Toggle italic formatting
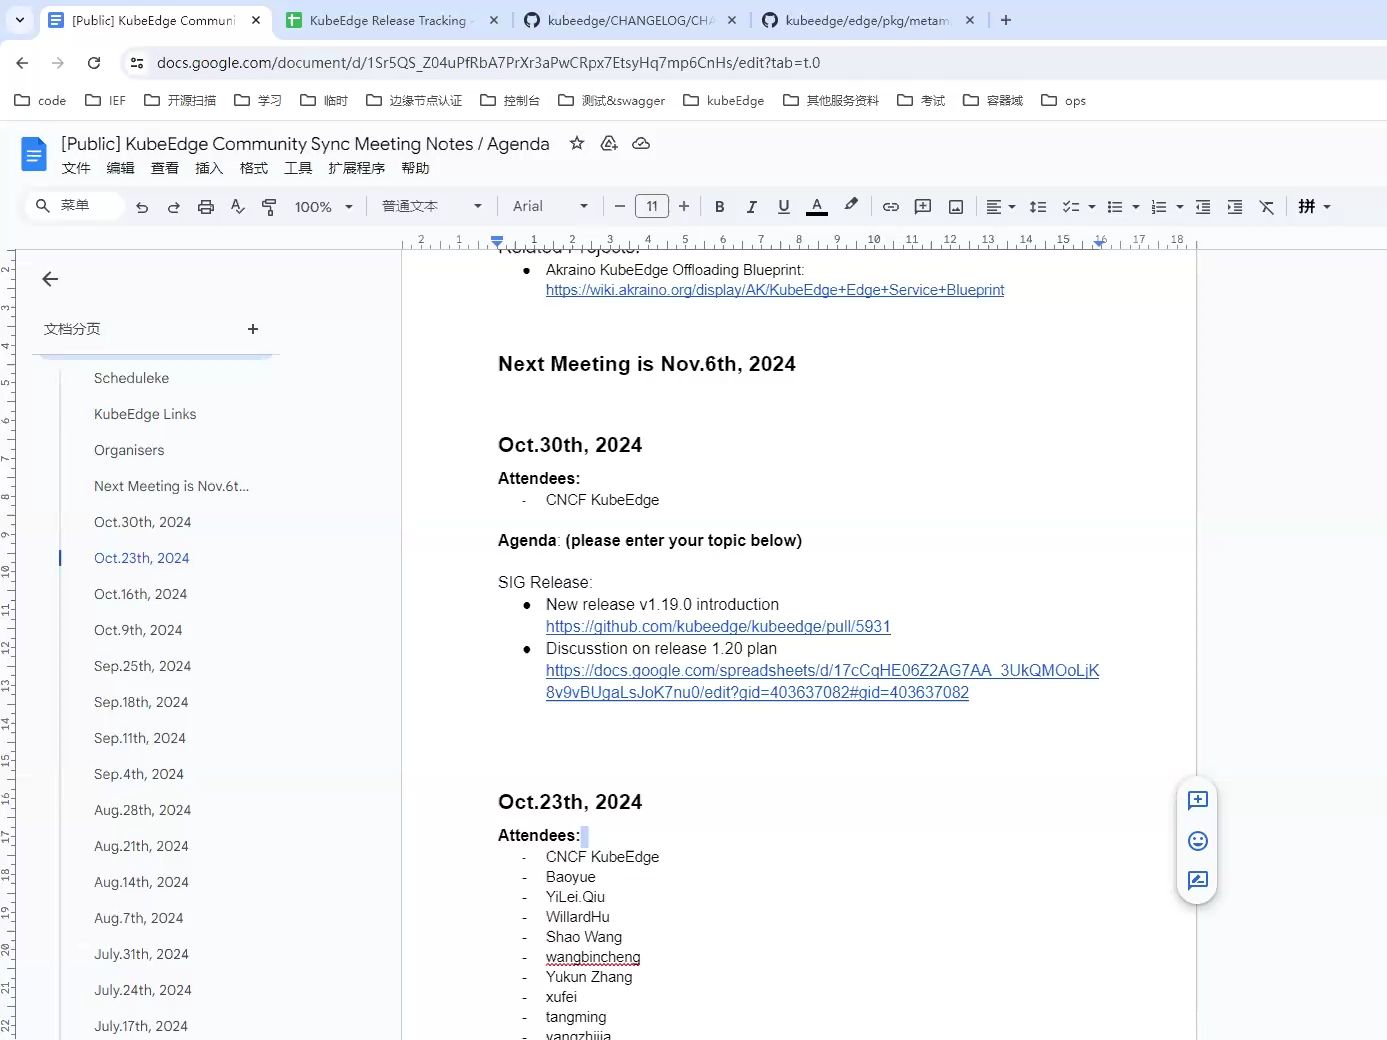 pos(751,207)
